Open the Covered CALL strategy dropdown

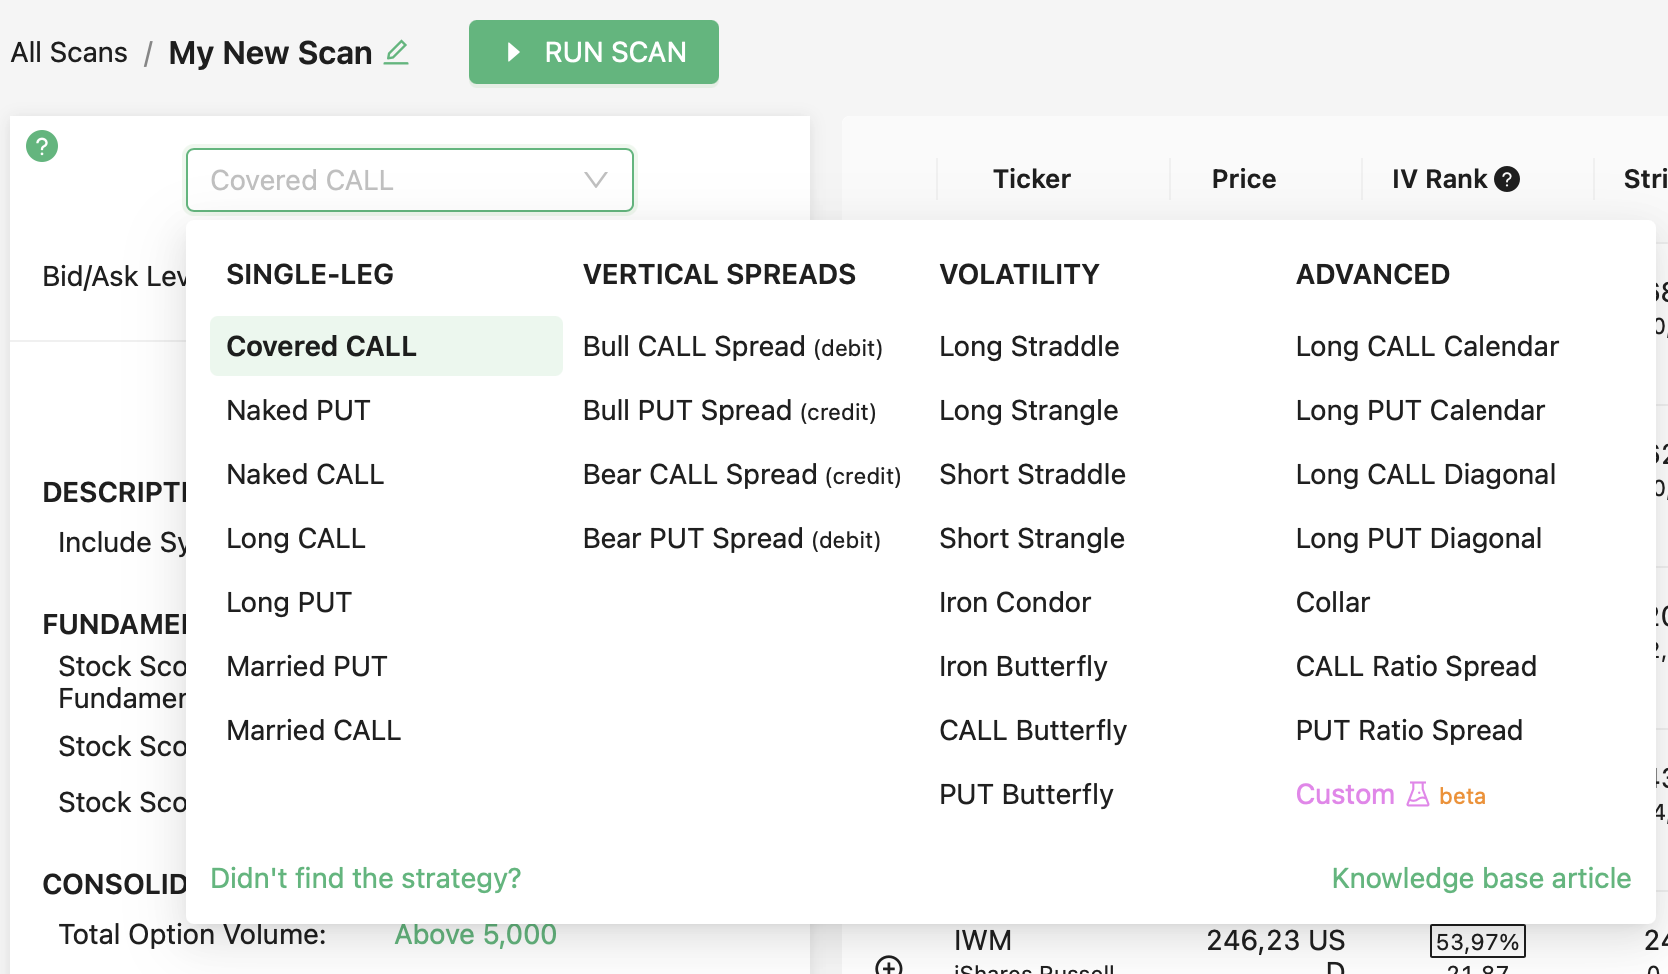pyautogui.click(x=410, y=180)
